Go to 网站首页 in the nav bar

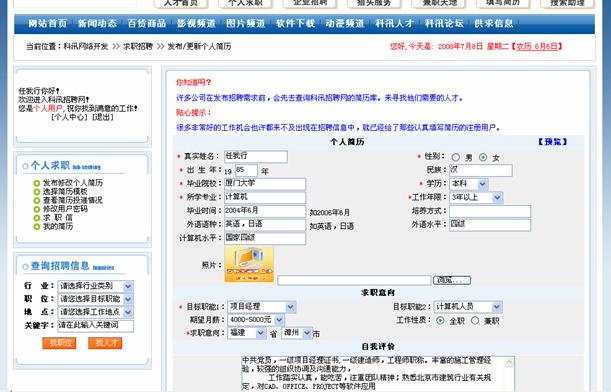pyautogui.click(x=48, y=23)
